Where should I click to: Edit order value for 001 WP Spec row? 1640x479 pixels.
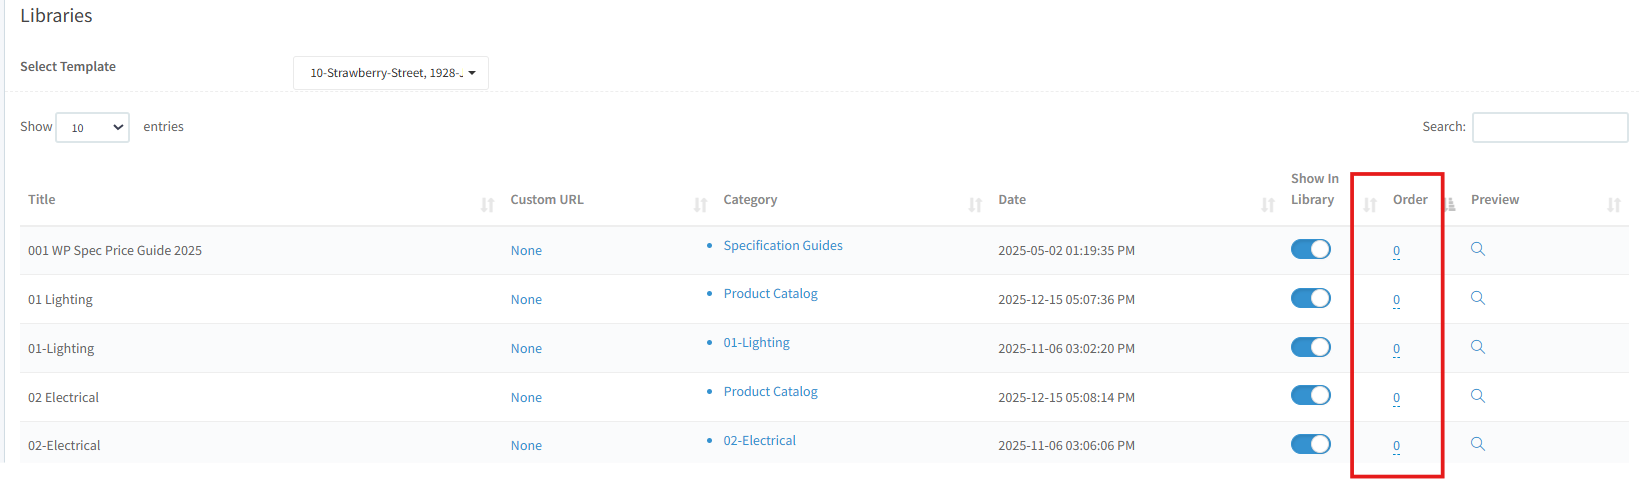tap(1396, 251)
